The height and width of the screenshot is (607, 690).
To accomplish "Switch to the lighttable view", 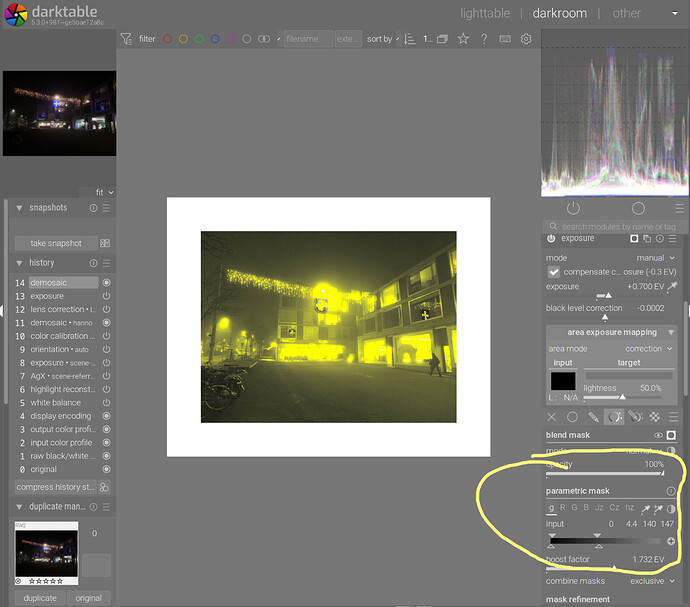I will (484, 13).
